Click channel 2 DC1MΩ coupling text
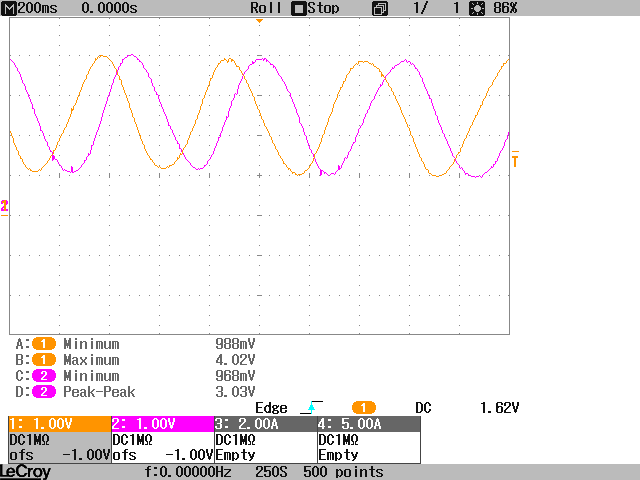This screenshot has width=640, height=480. click(132, 440)
